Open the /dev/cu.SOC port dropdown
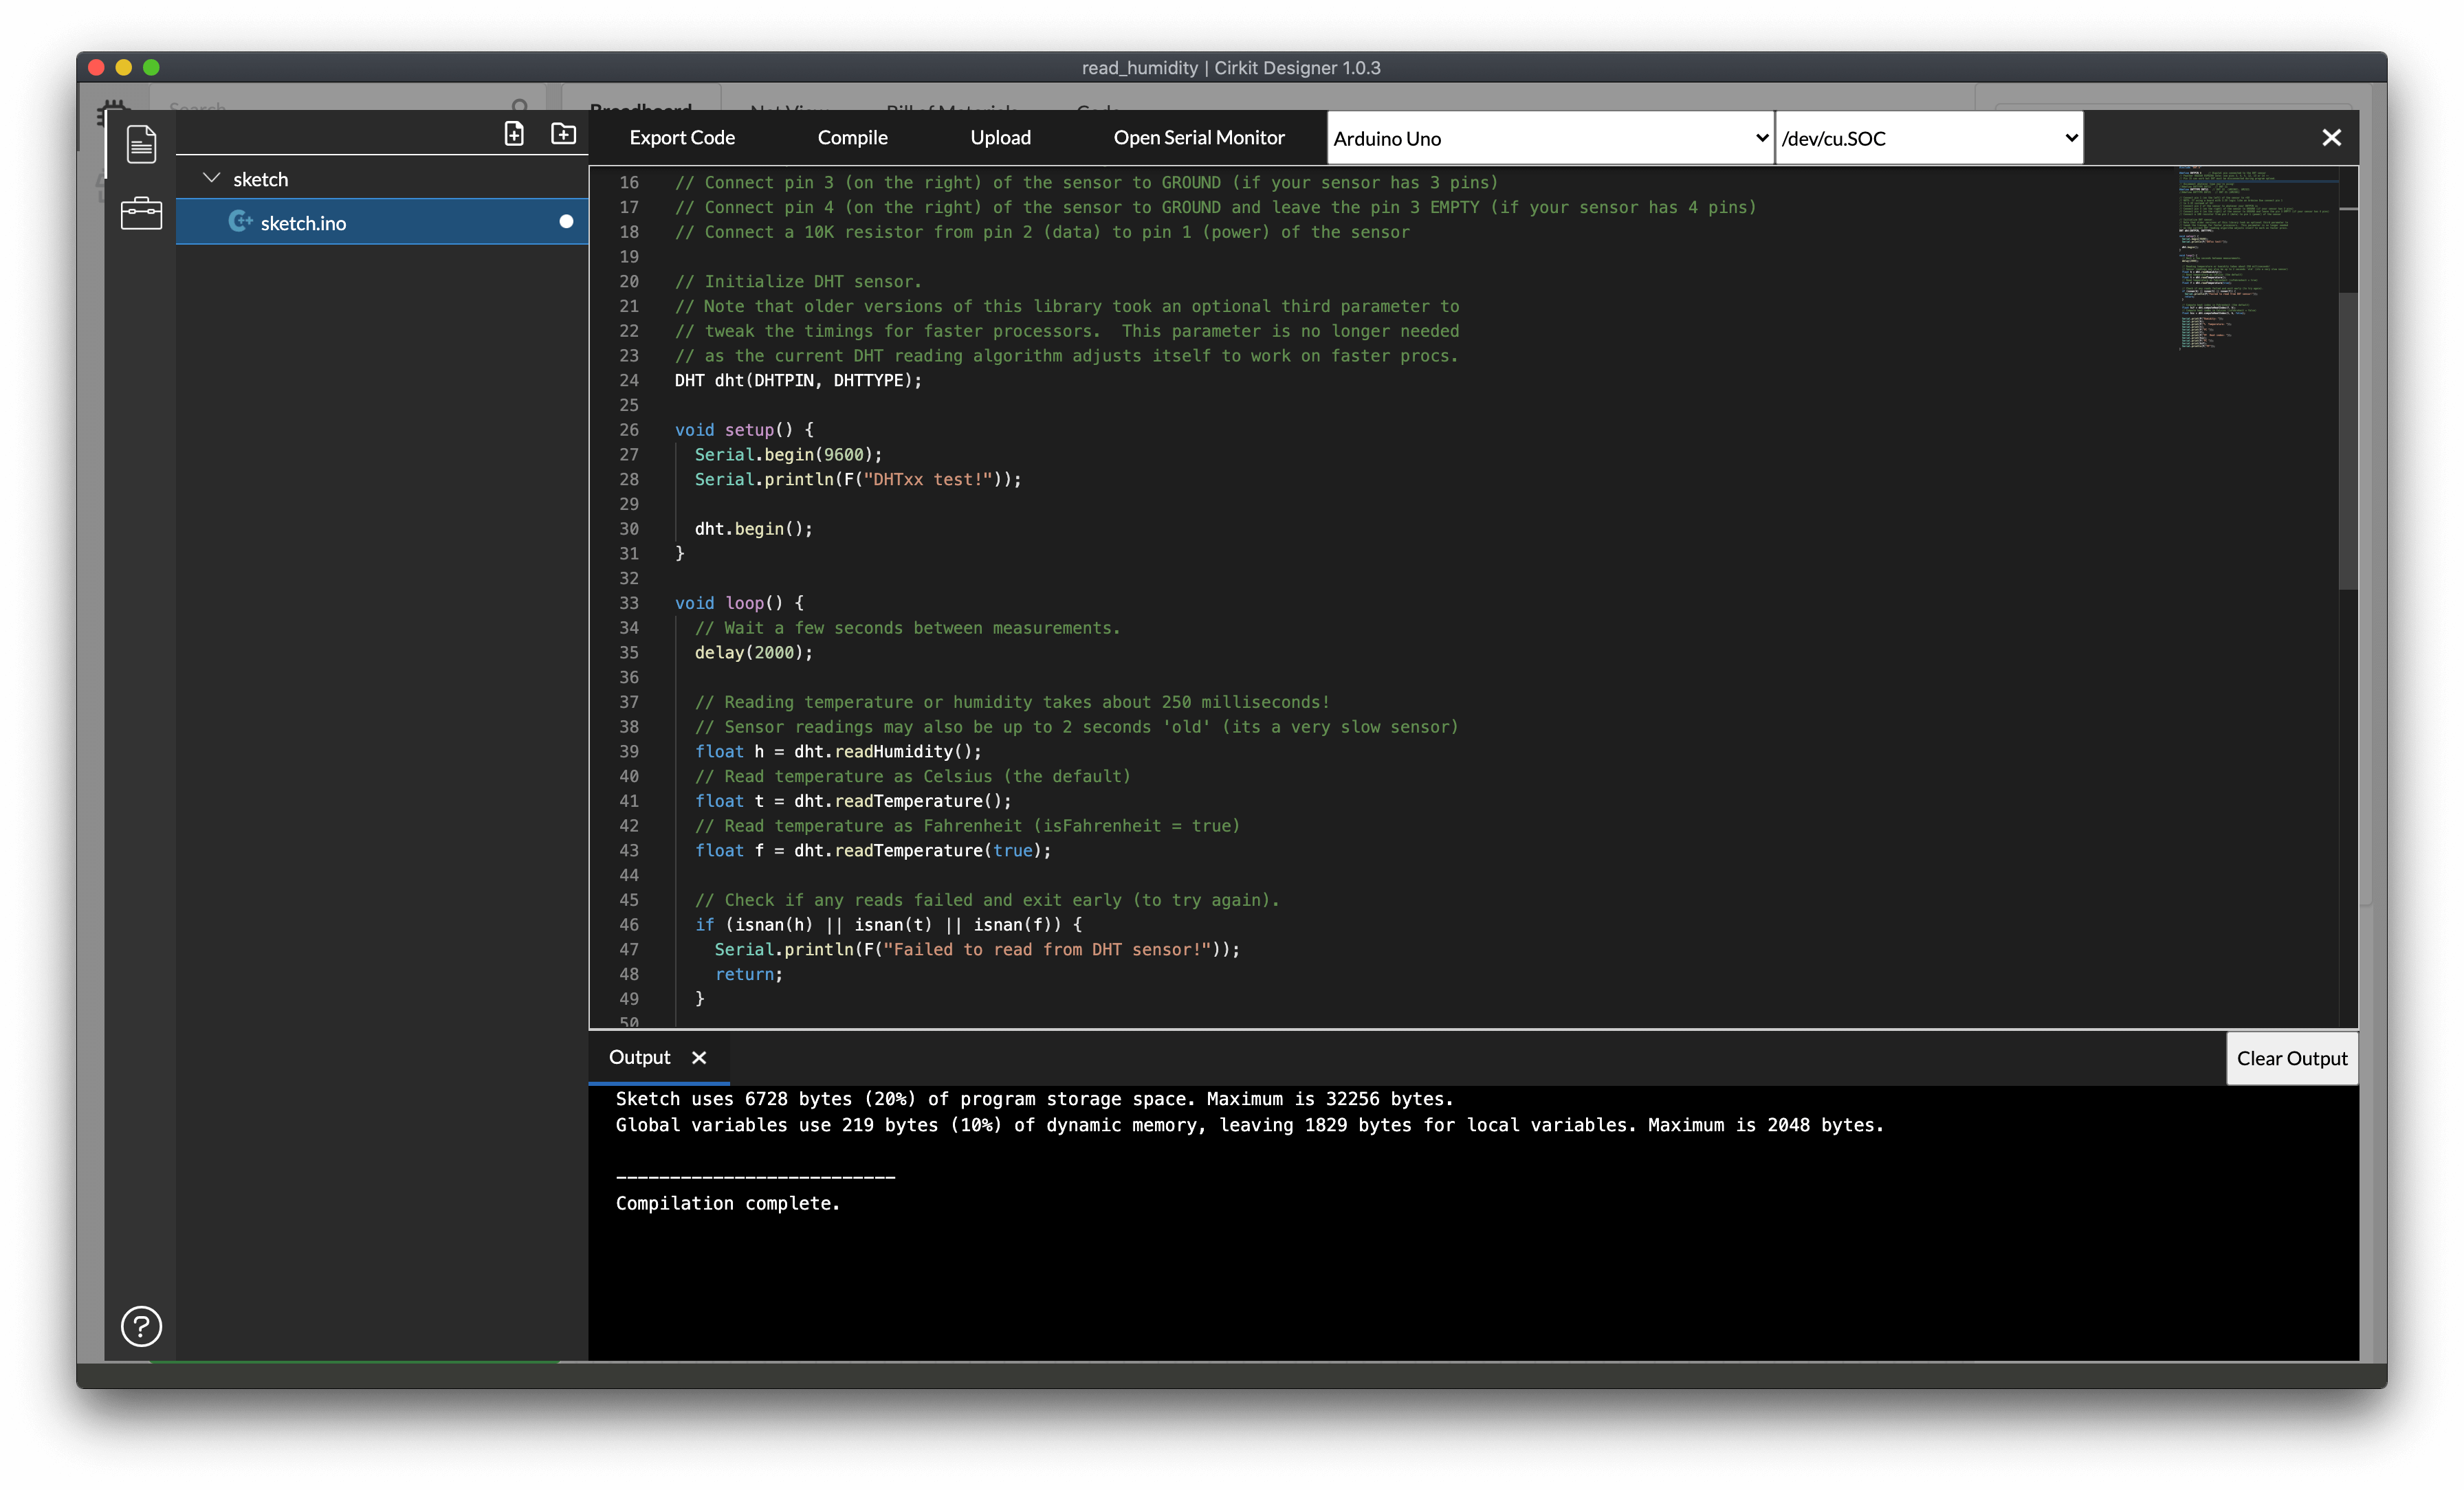This screenshot has width=2464, height=1490. [1929, 139]
